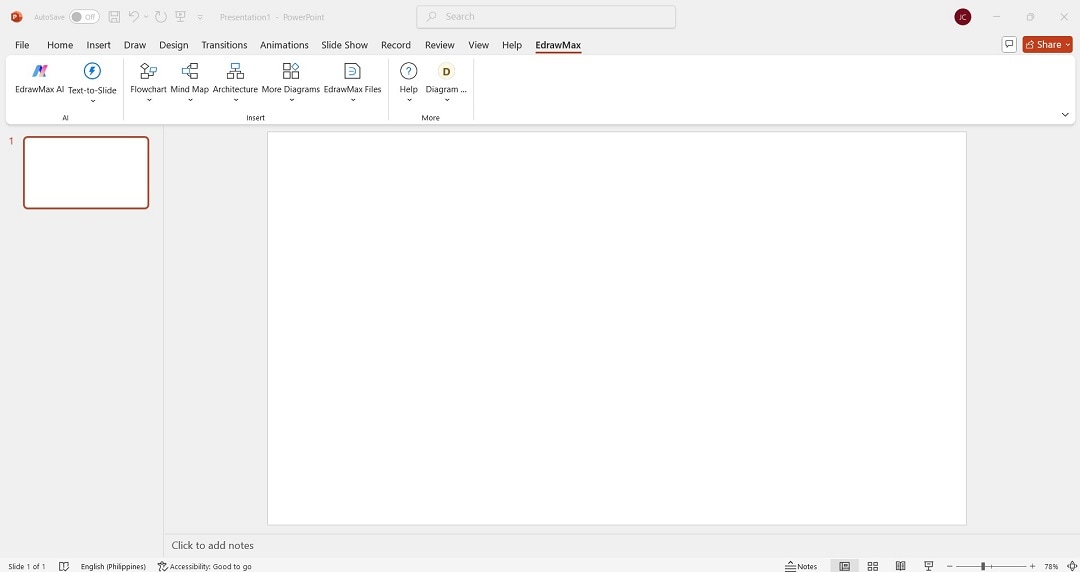Screen dimensions: 1080x572
Task: Switch to the Design tab
Action: click(x=174, y=45)
